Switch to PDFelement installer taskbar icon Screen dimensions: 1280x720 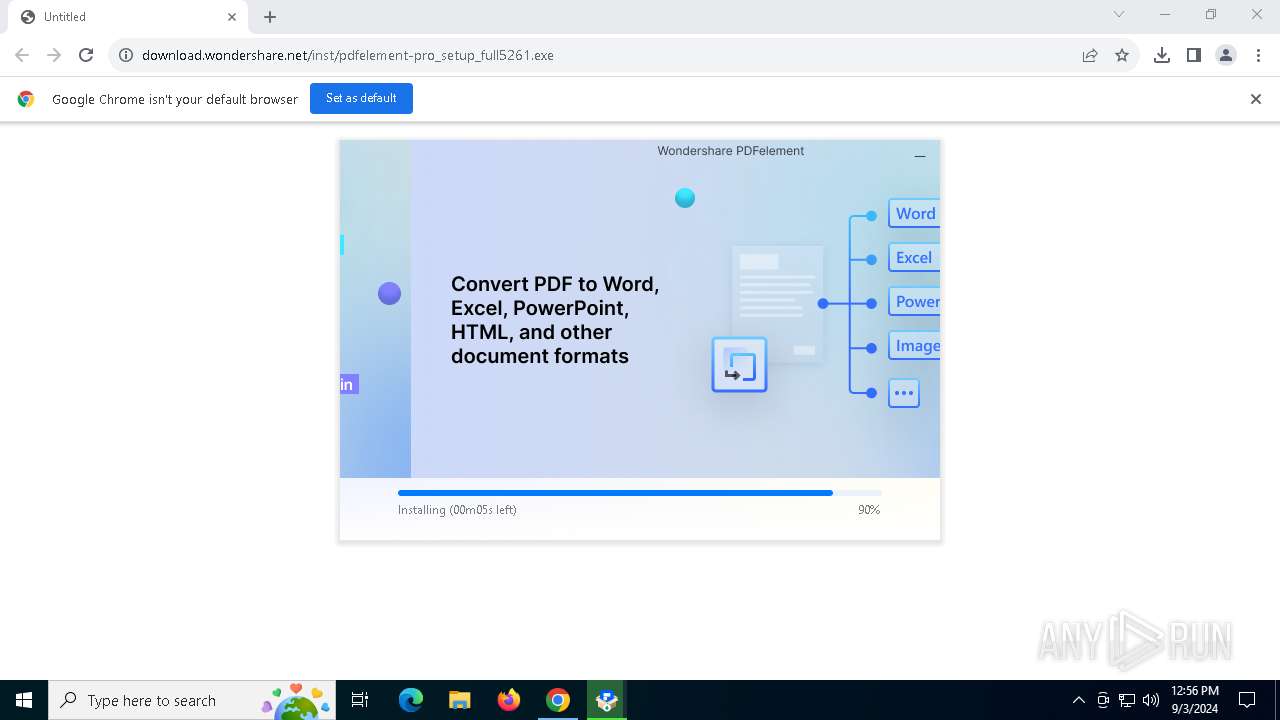(606, 700)
